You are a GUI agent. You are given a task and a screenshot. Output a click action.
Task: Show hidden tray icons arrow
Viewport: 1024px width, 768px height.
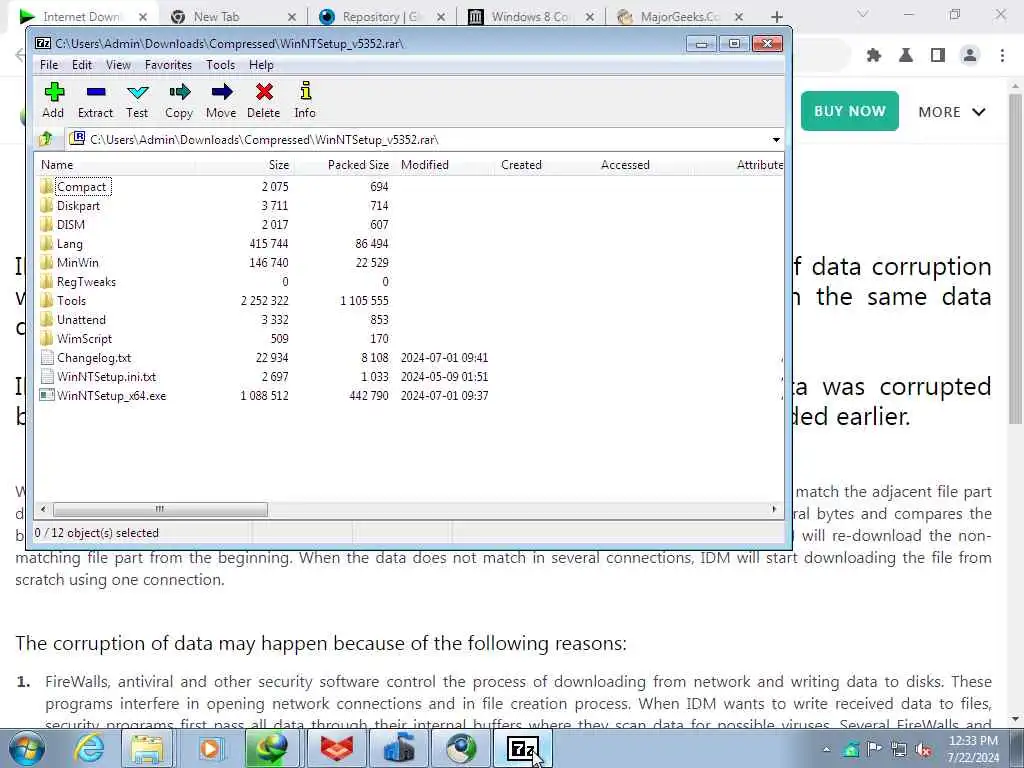coord(826,750)
